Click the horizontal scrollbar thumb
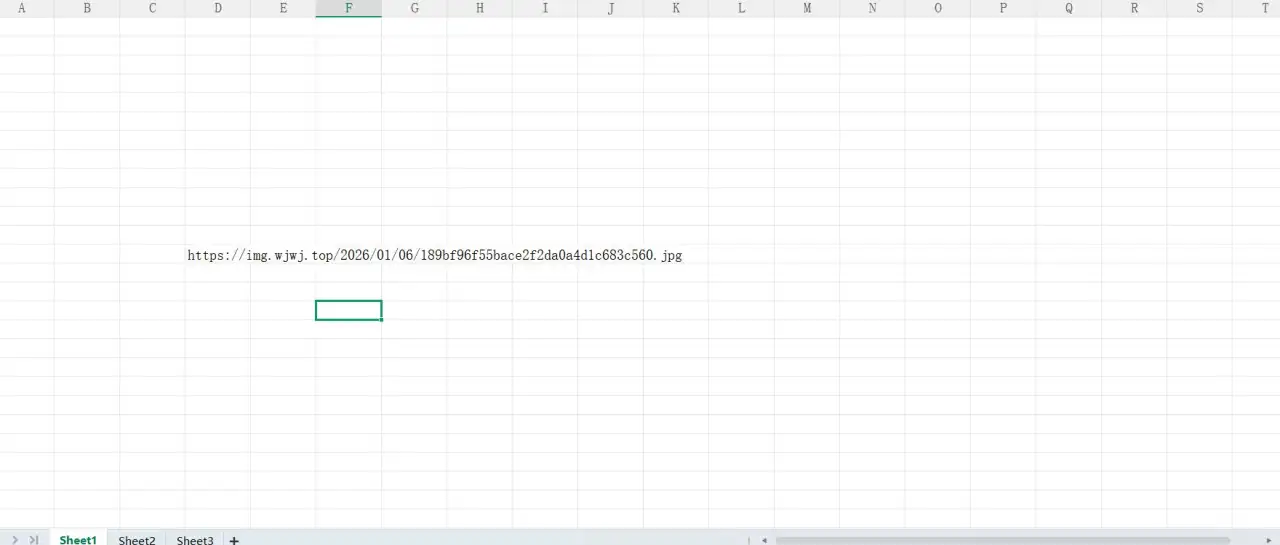The image size is (1280, 545). (1002, 540)
